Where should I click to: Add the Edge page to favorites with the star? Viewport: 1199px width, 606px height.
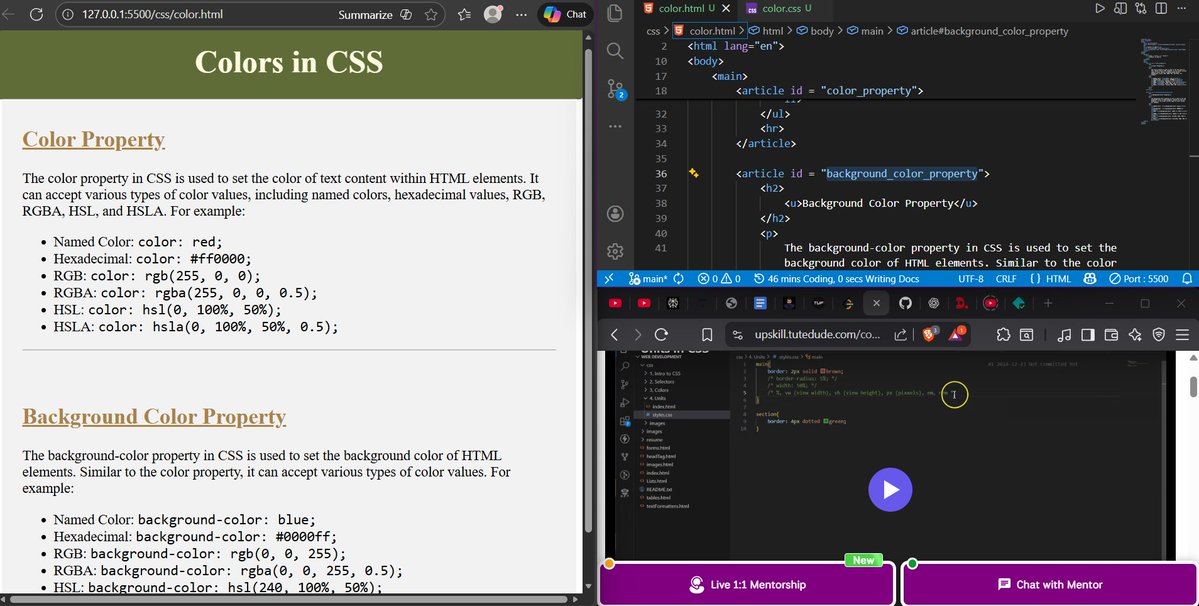(431, 15)
